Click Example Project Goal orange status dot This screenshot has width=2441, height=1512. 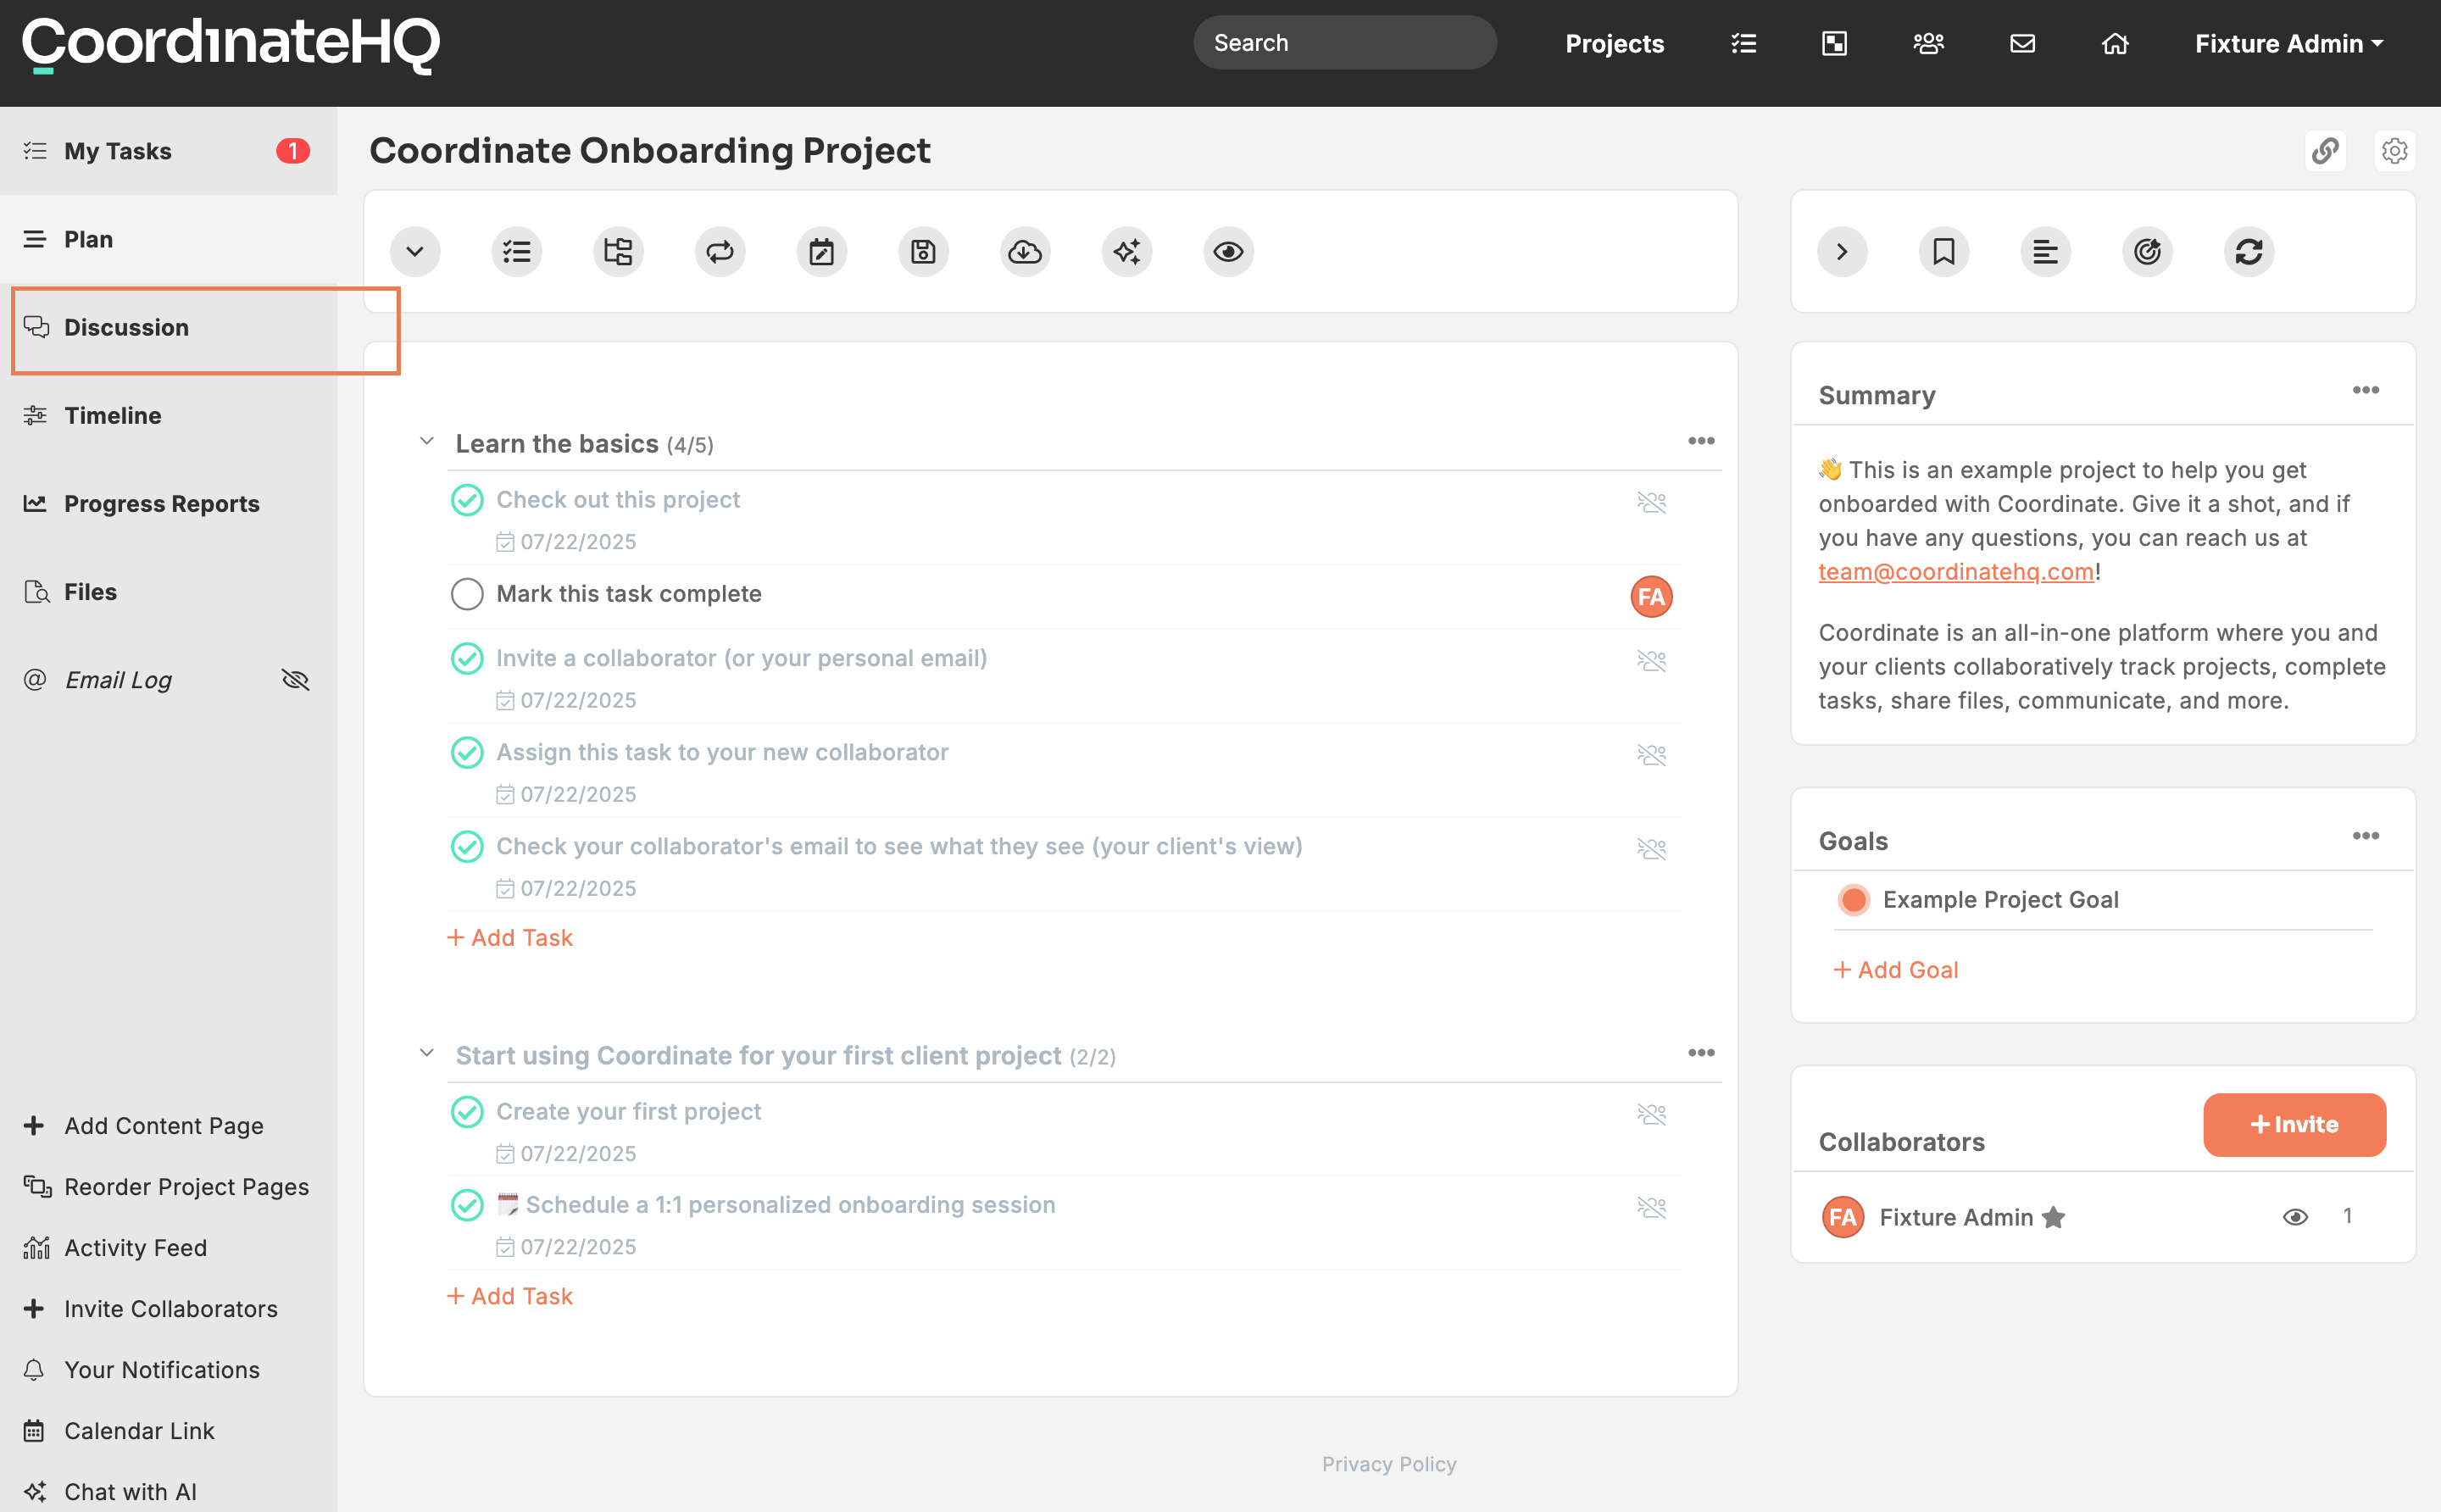(1853, 900)
